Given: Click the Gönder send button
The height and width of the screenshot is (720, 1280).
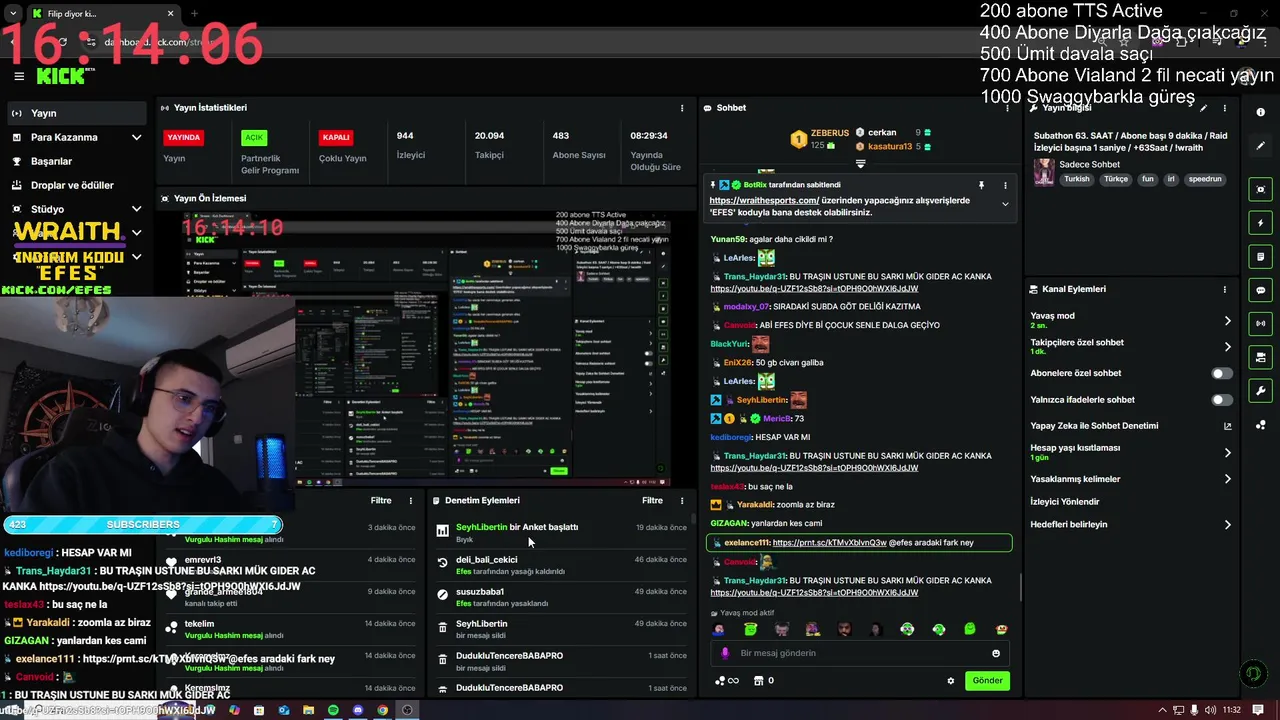Looking at the screenshot, I should [987, 681].
